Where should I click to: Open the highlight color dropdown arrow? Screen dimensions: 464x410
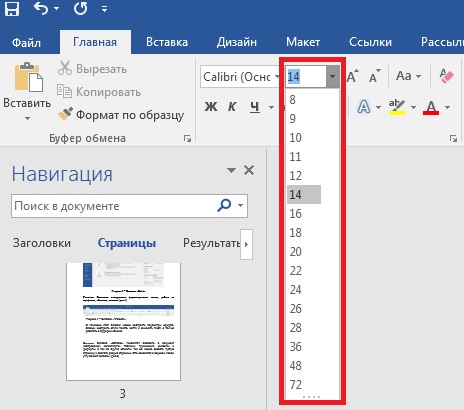coord(413,107)
